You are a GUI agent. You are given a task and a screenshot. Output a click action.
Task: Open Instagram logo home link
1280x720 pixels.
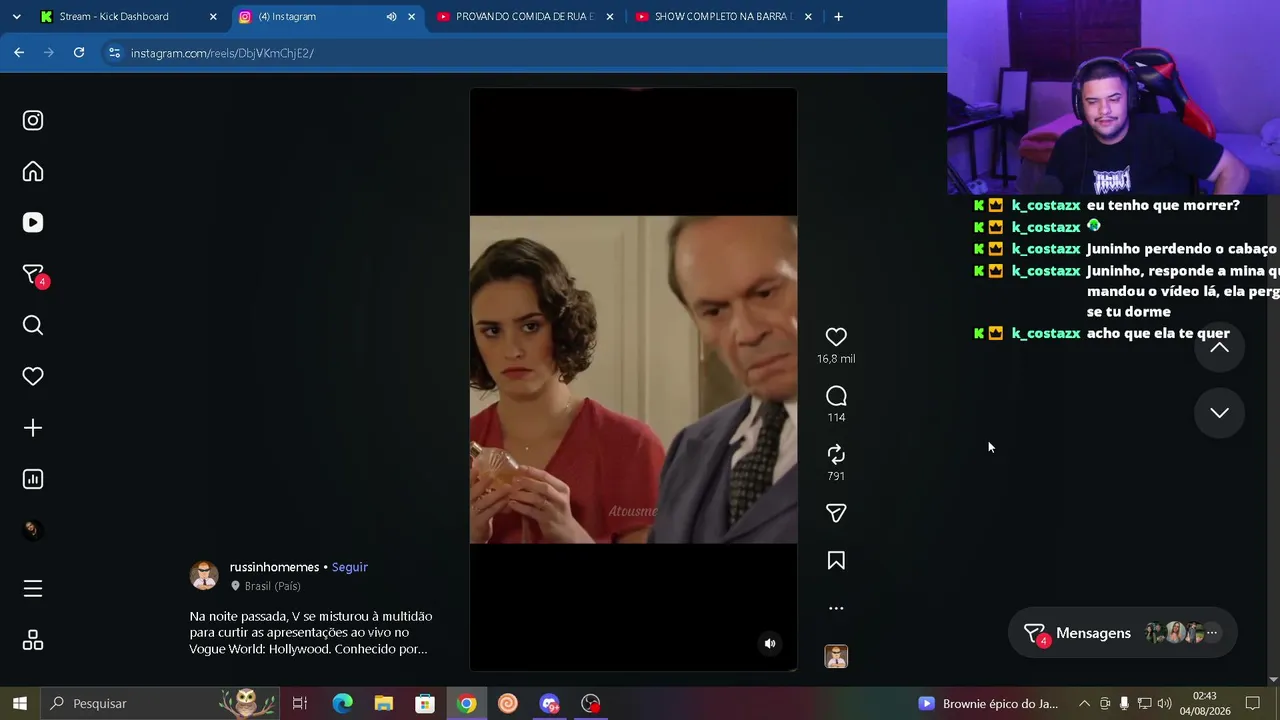pos(33,120)
